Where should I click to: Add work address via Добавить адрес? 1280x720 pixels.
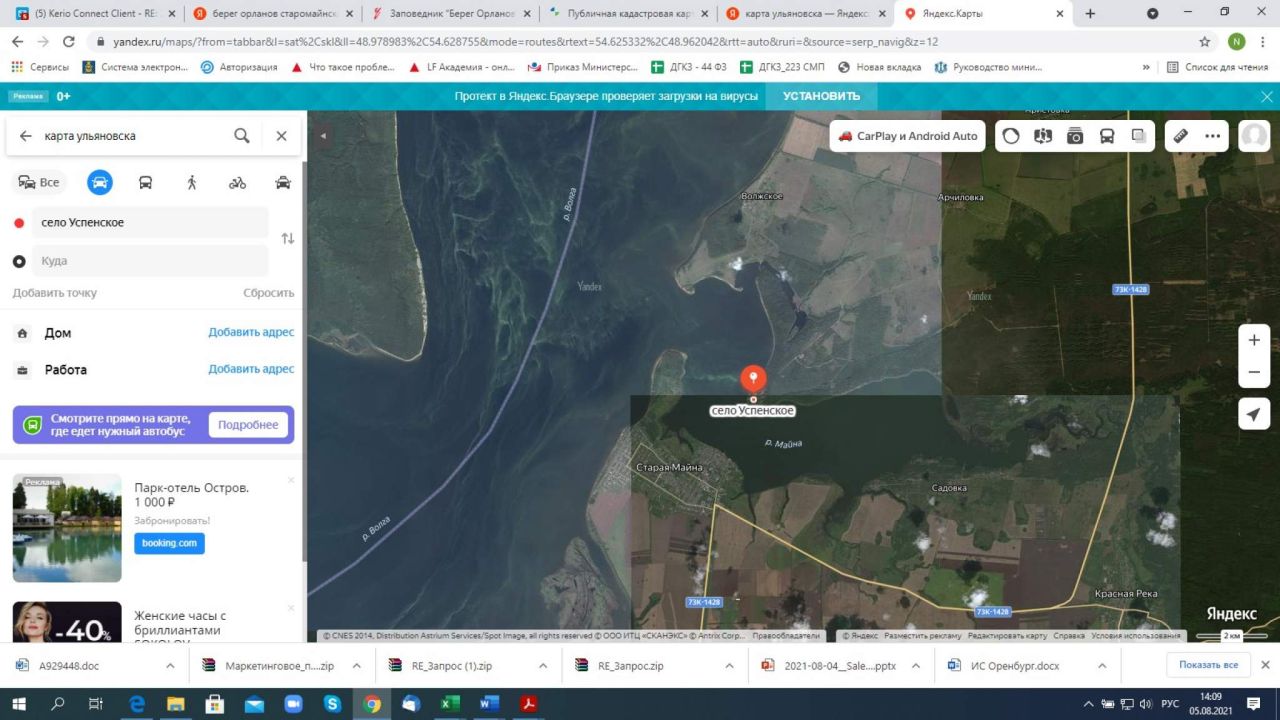[x=251, y=369]
